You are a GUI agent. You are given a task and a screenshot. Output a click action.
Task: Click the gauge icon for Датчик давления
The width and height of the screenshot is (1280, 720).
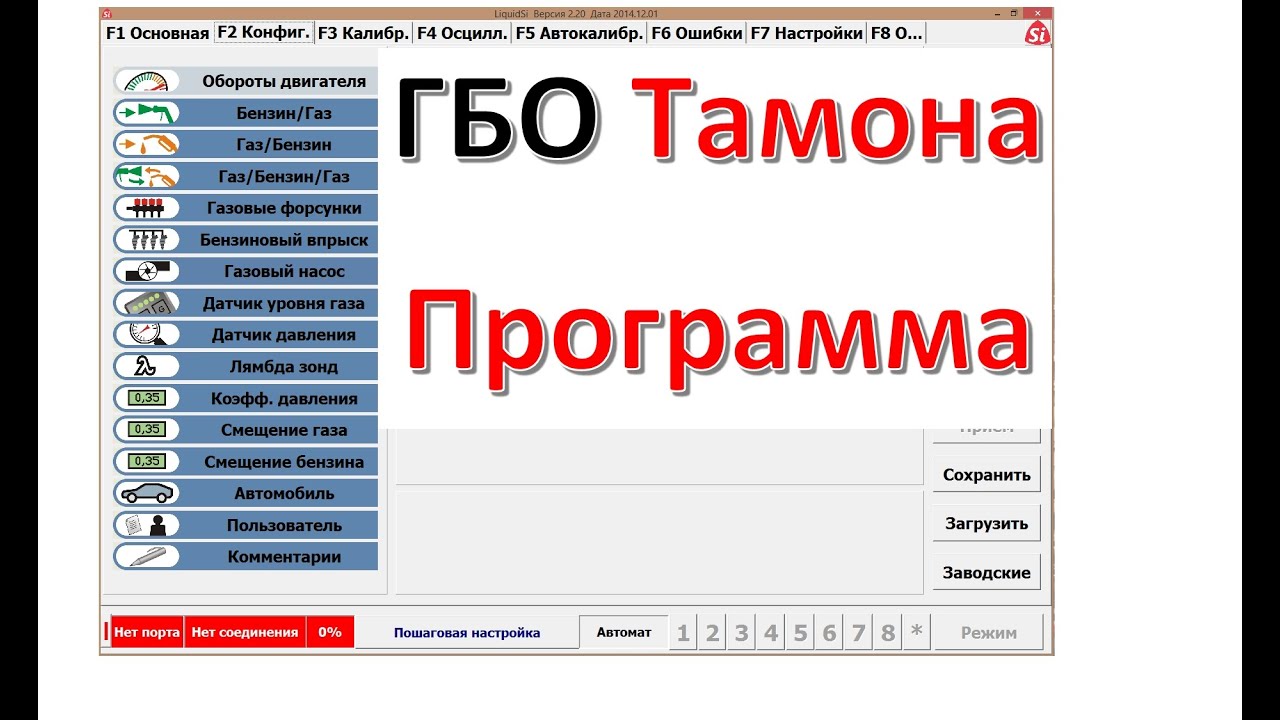point(146,335)
